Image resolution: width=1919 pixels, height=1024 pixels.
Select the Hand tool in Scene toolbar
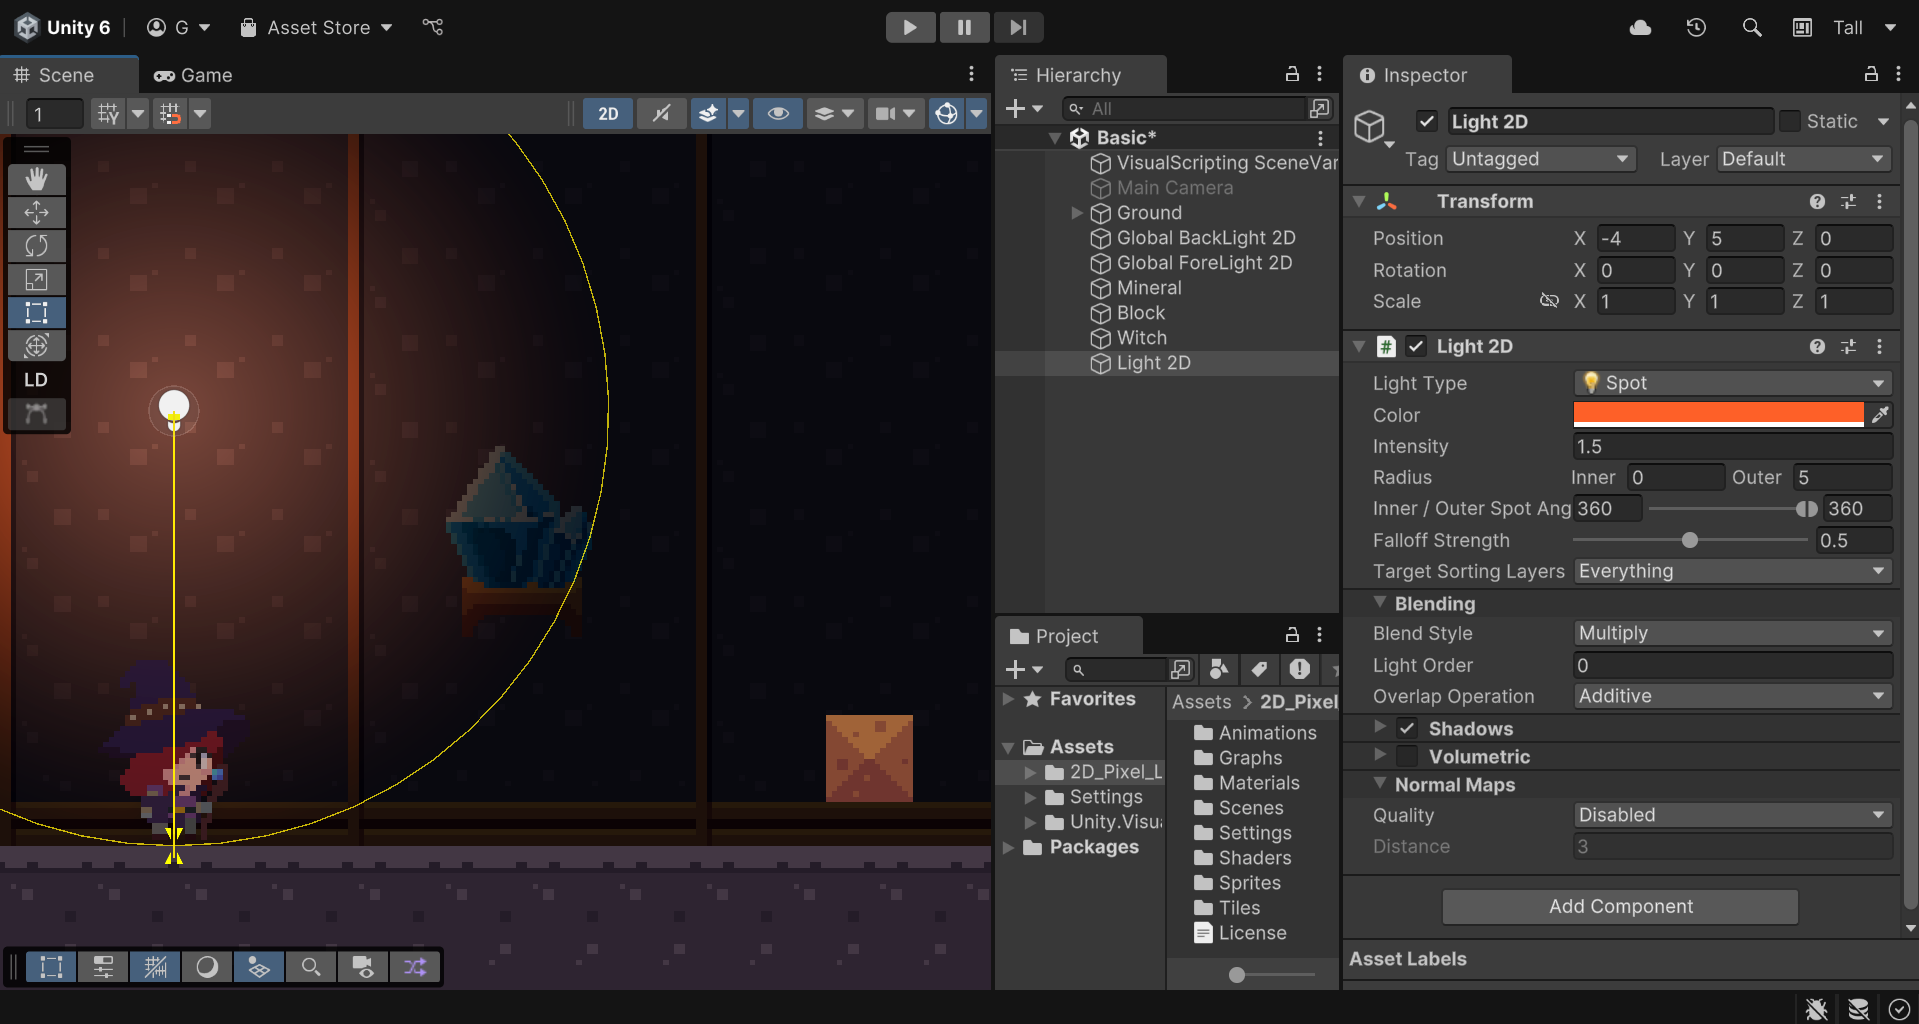pyautogui.click(x=36, y=179)
